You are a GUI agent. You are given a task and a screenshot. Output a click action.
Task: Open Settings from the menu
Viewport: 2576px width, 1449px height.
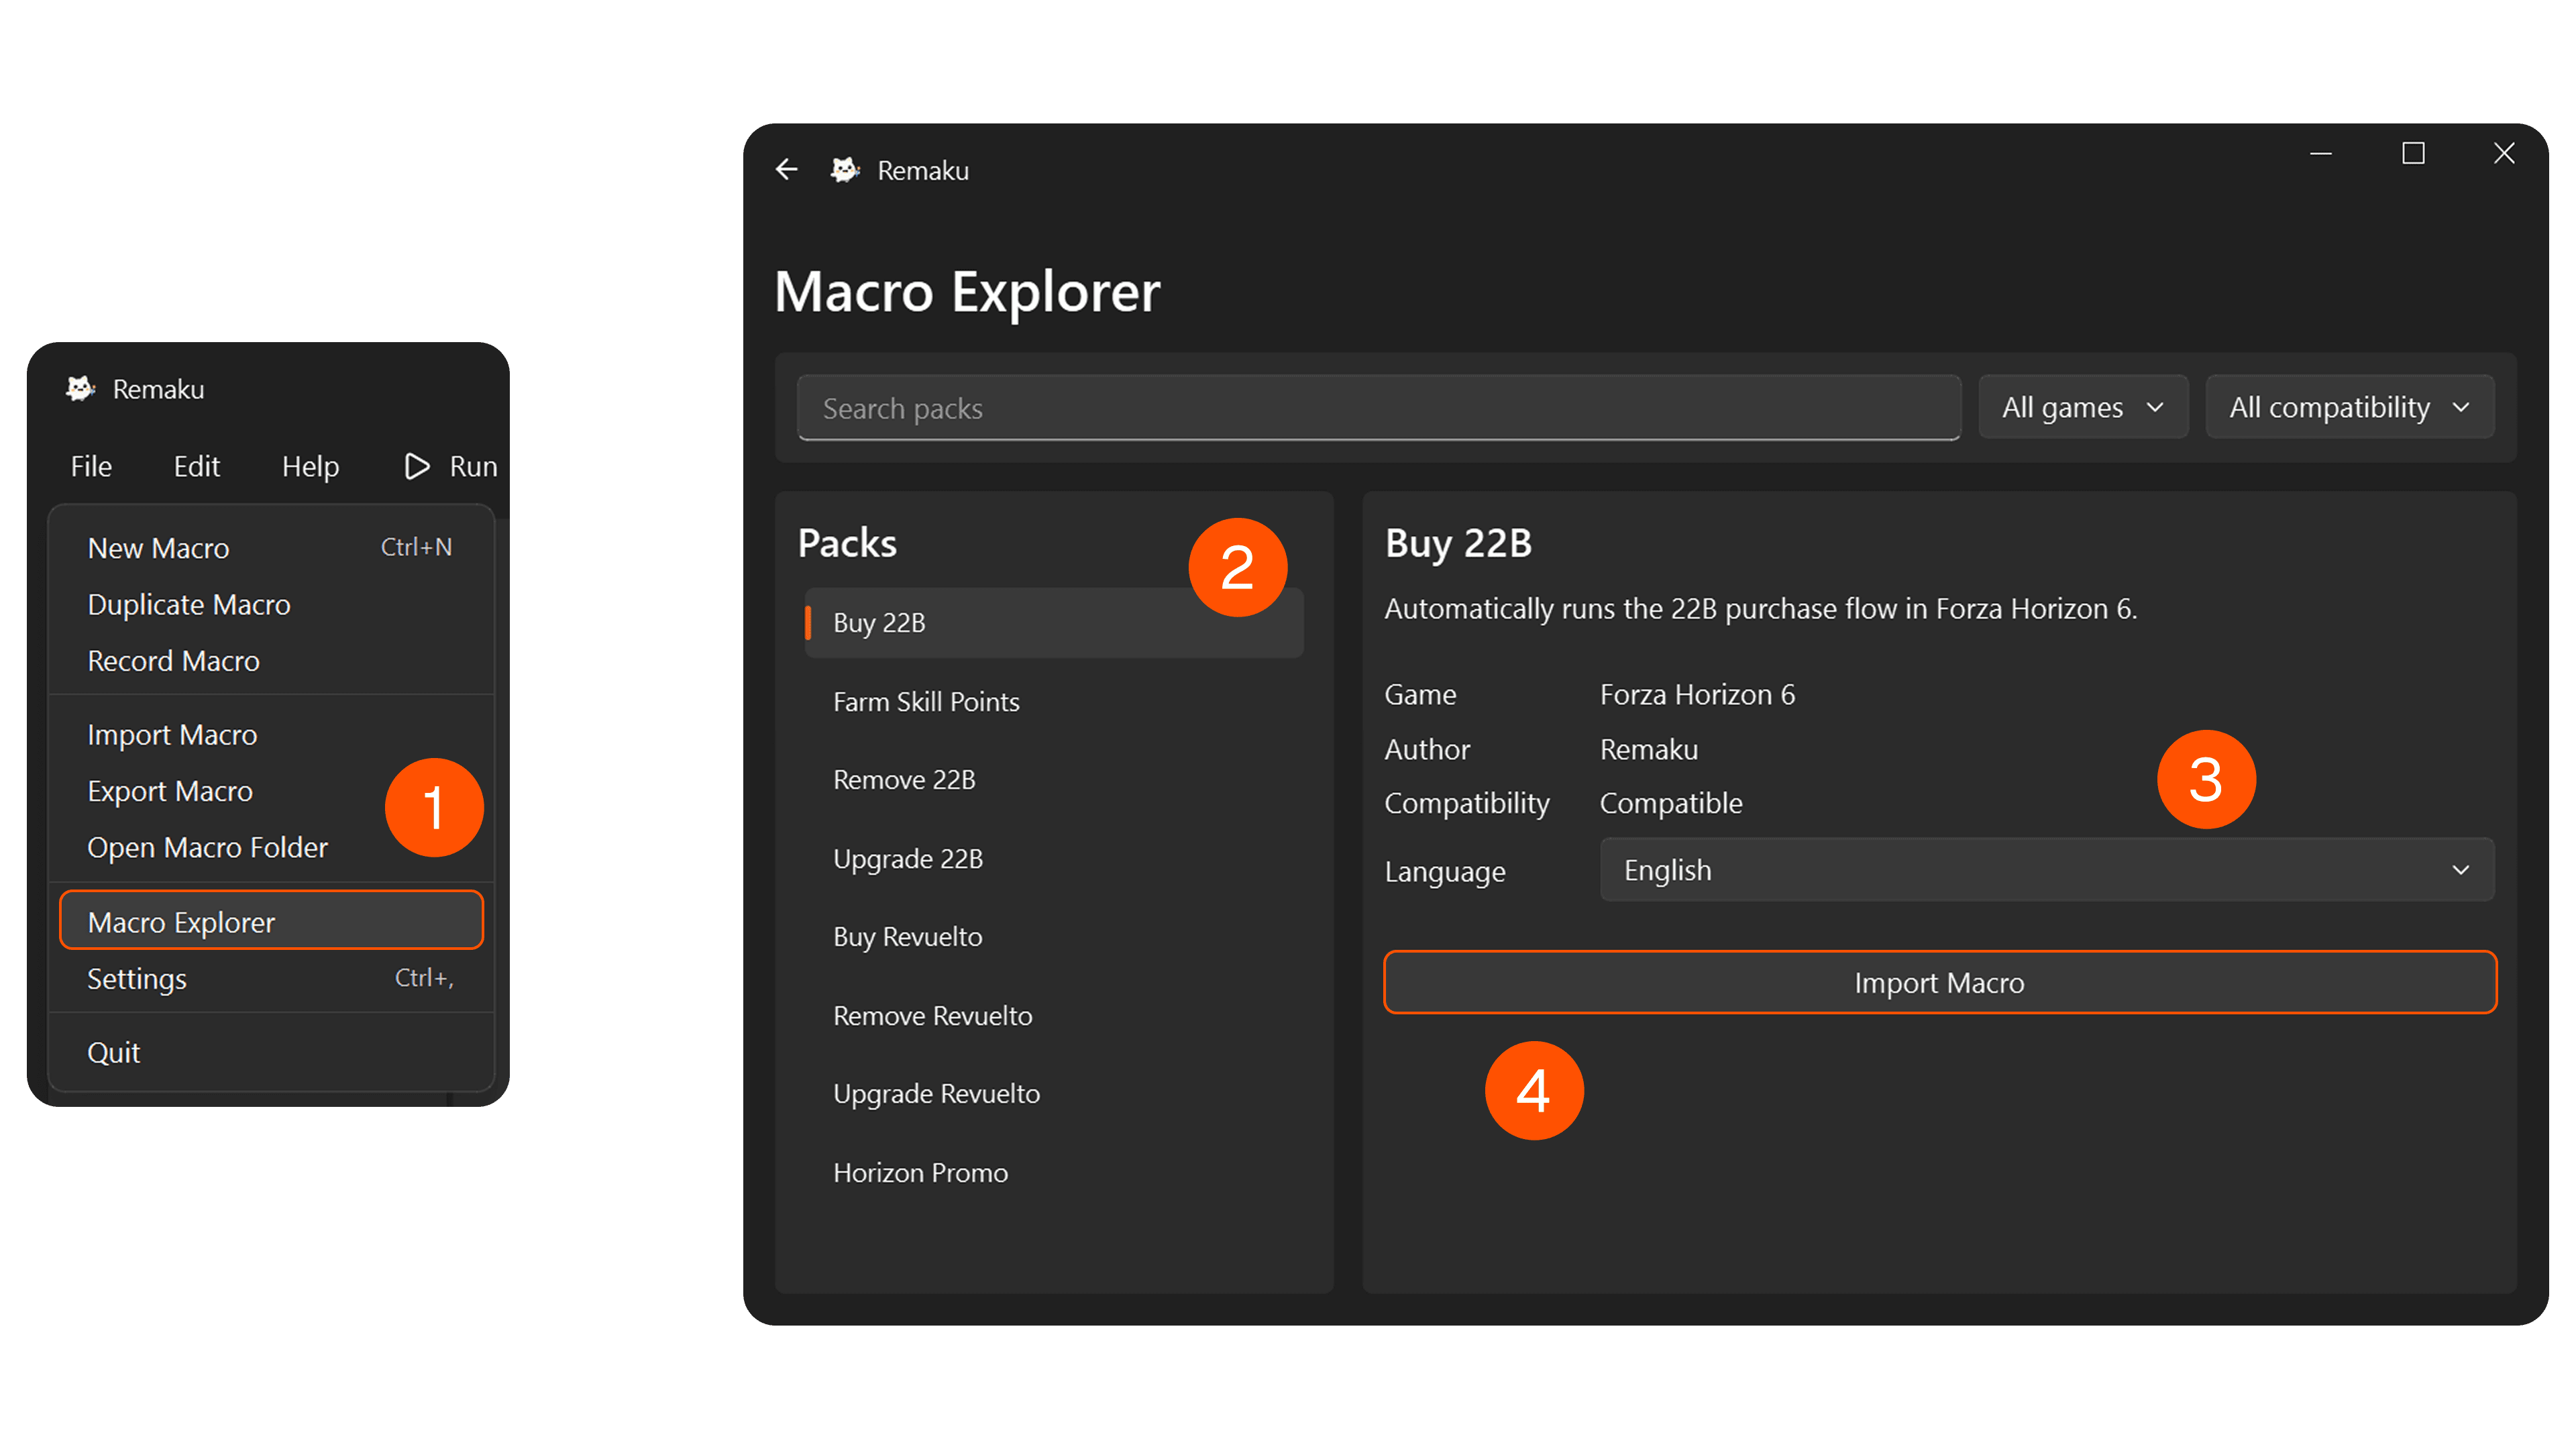click(271, 978)
